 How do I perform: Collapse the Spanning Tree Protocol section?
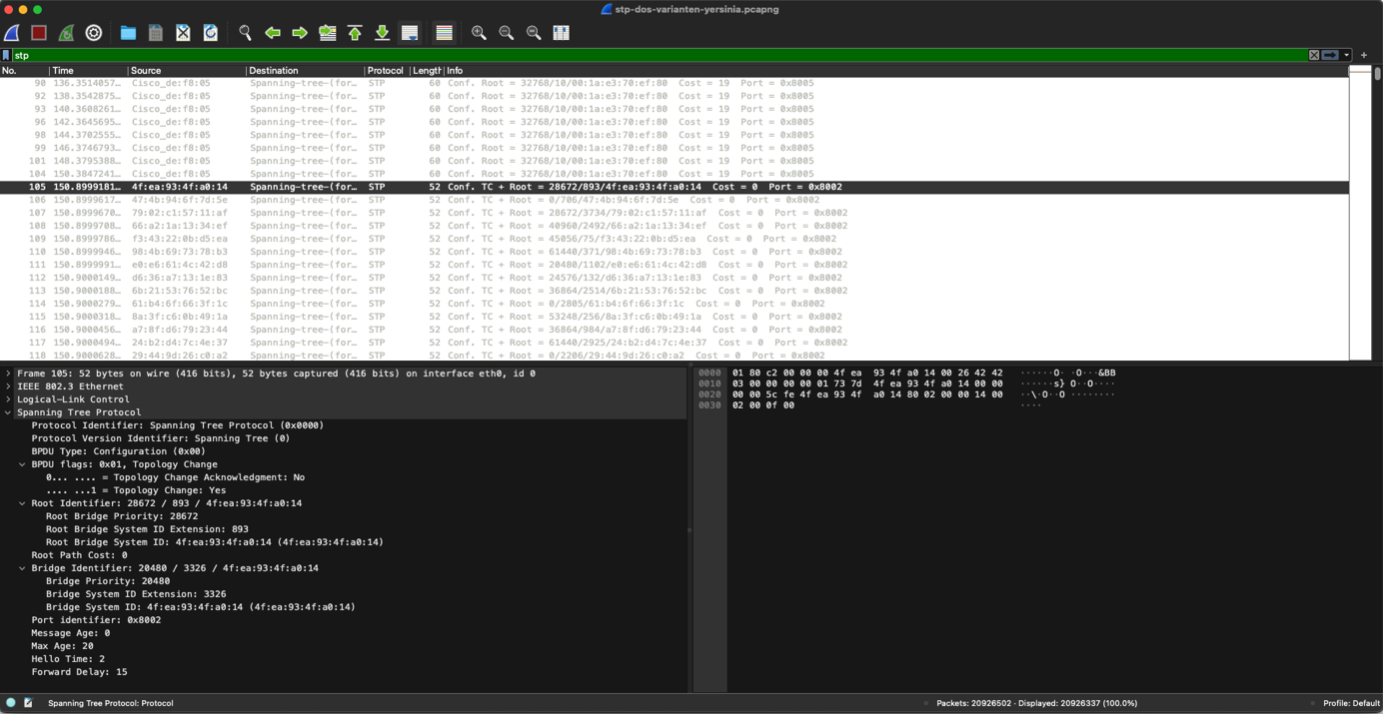[10, 412]
